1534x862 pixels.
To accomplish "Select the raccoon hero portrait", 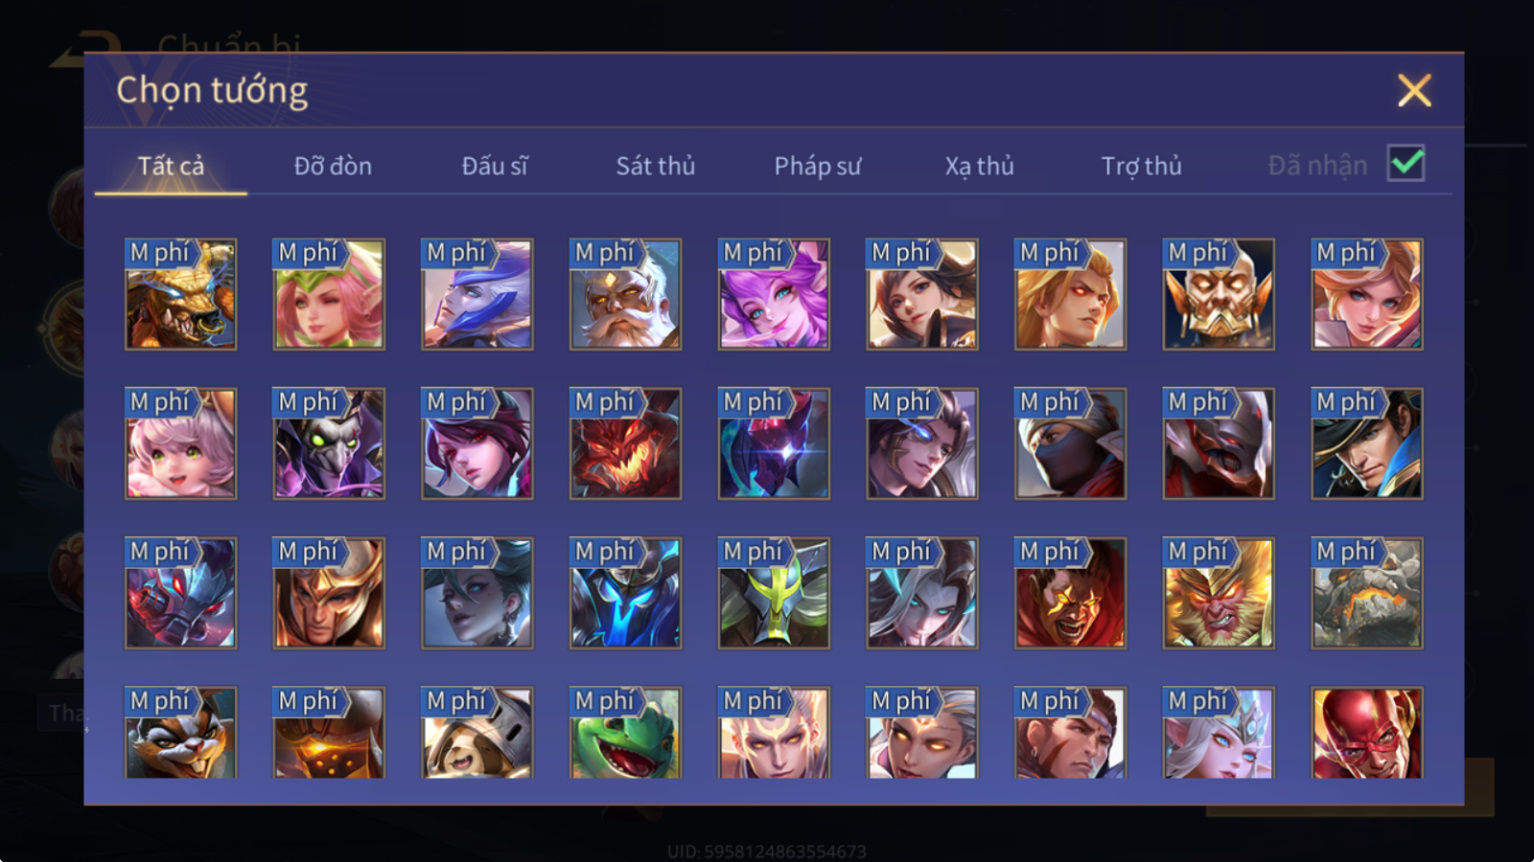I will pyautogui.click(x=181, y=733).
